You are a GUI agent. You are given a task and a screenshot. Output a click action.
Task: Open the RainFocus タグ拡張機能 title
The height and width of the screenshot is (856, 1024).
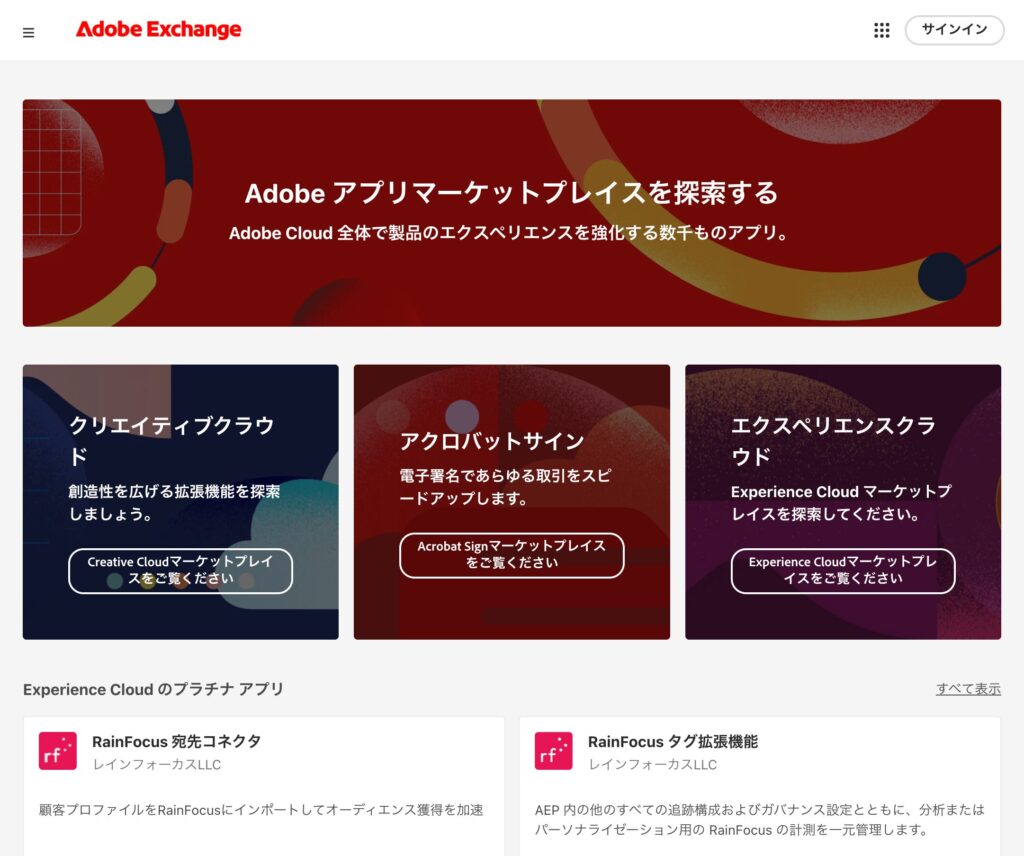coord(672,742)
